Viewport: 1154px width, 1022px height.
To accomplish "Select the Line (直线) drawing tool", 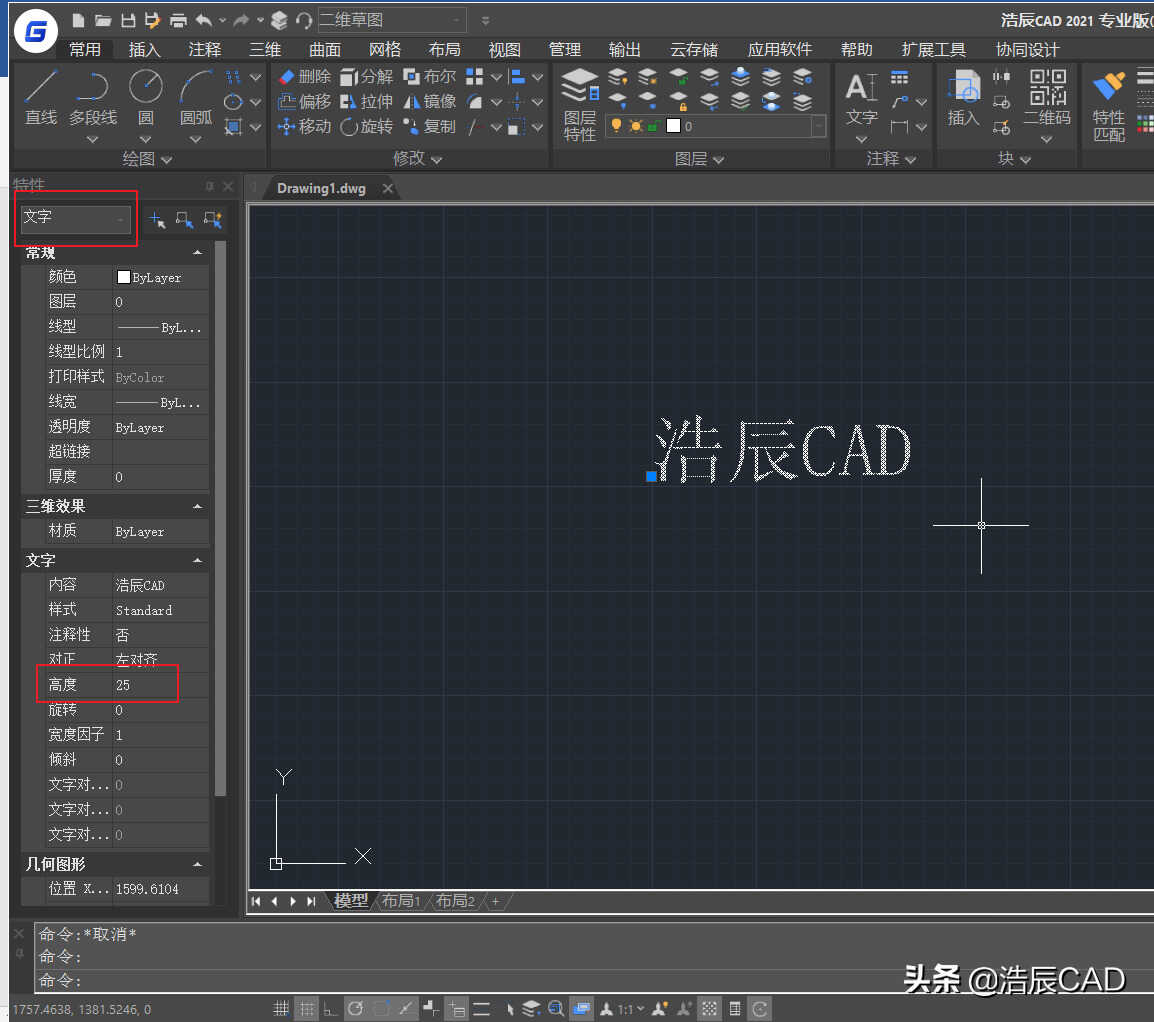I will pyautogui.click(x=41, y=97).
